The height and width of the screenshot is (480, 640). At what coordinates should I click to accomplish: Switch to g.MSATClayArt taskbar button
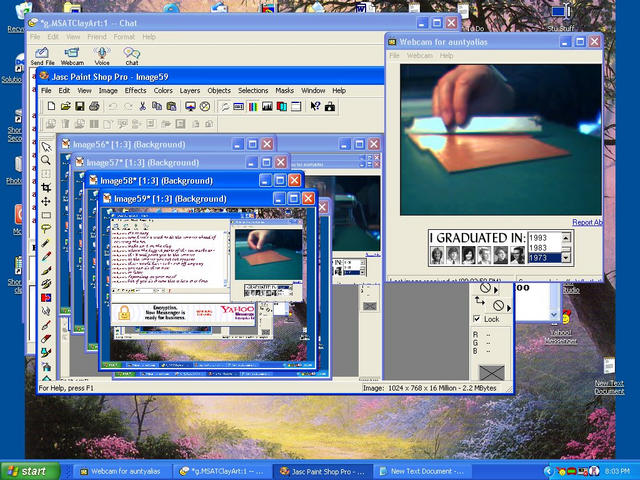pos(222,471)
